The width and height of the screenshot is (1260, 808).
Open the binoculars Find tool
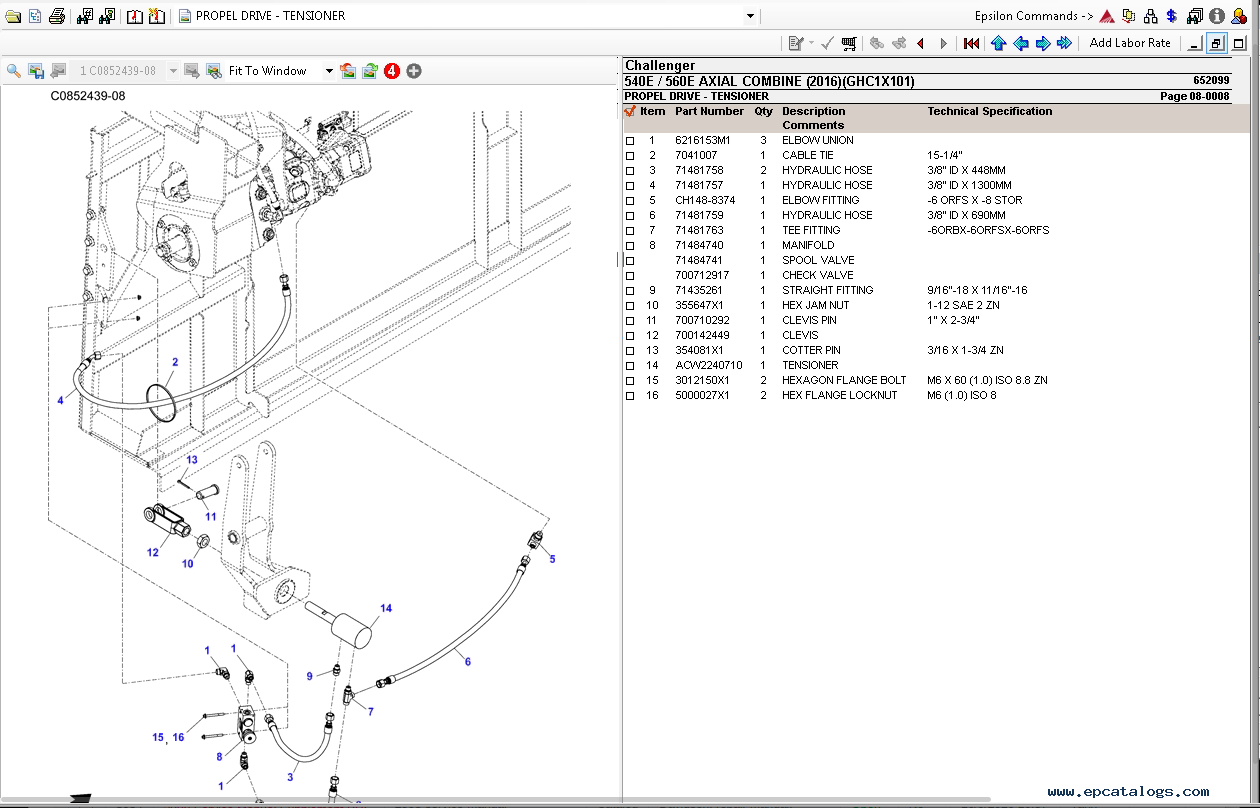point(85,16)
